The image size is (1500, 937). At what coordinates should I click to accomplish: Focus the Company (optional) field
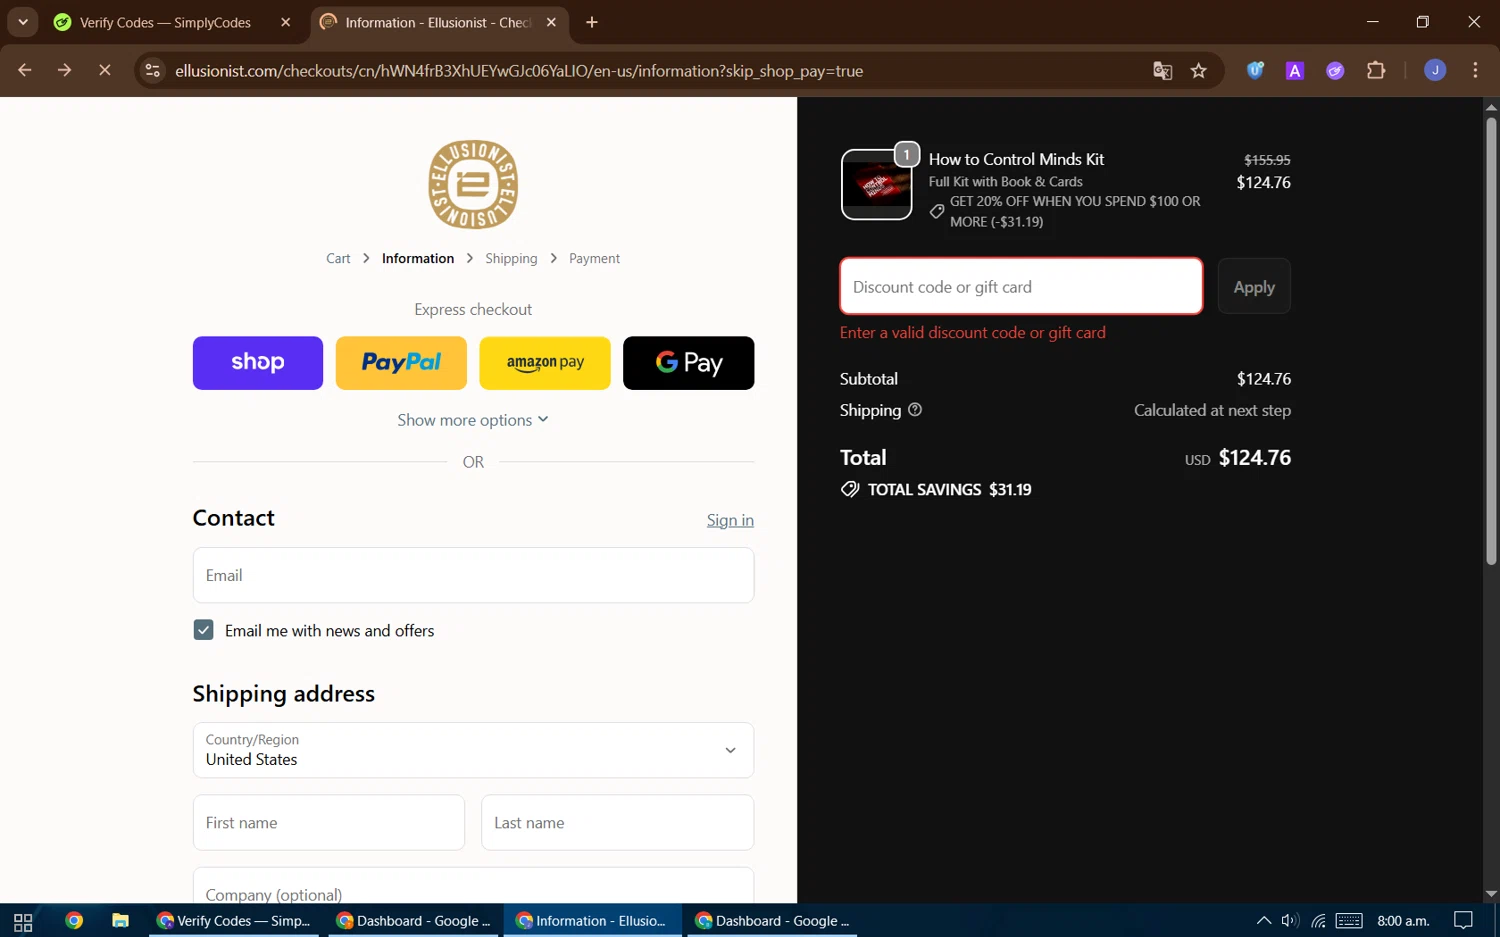(473, 886)
